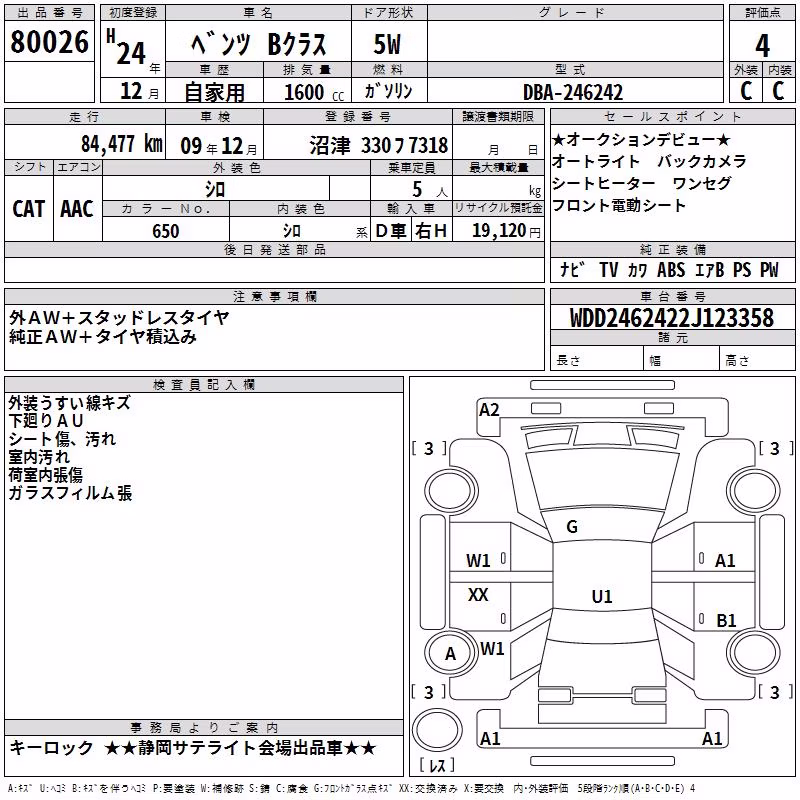This screenshot has height=800, width=800.
Task: Click the door type value 5W
Action: [387, 44]
